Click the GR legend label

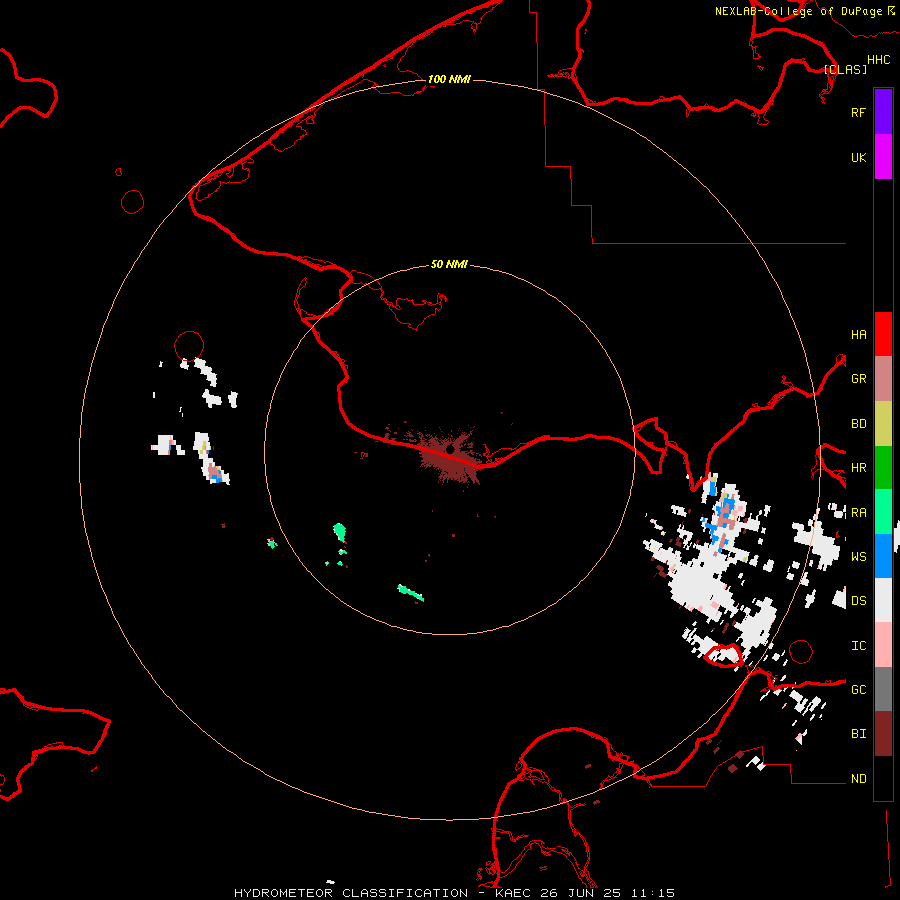coord(858,379)
